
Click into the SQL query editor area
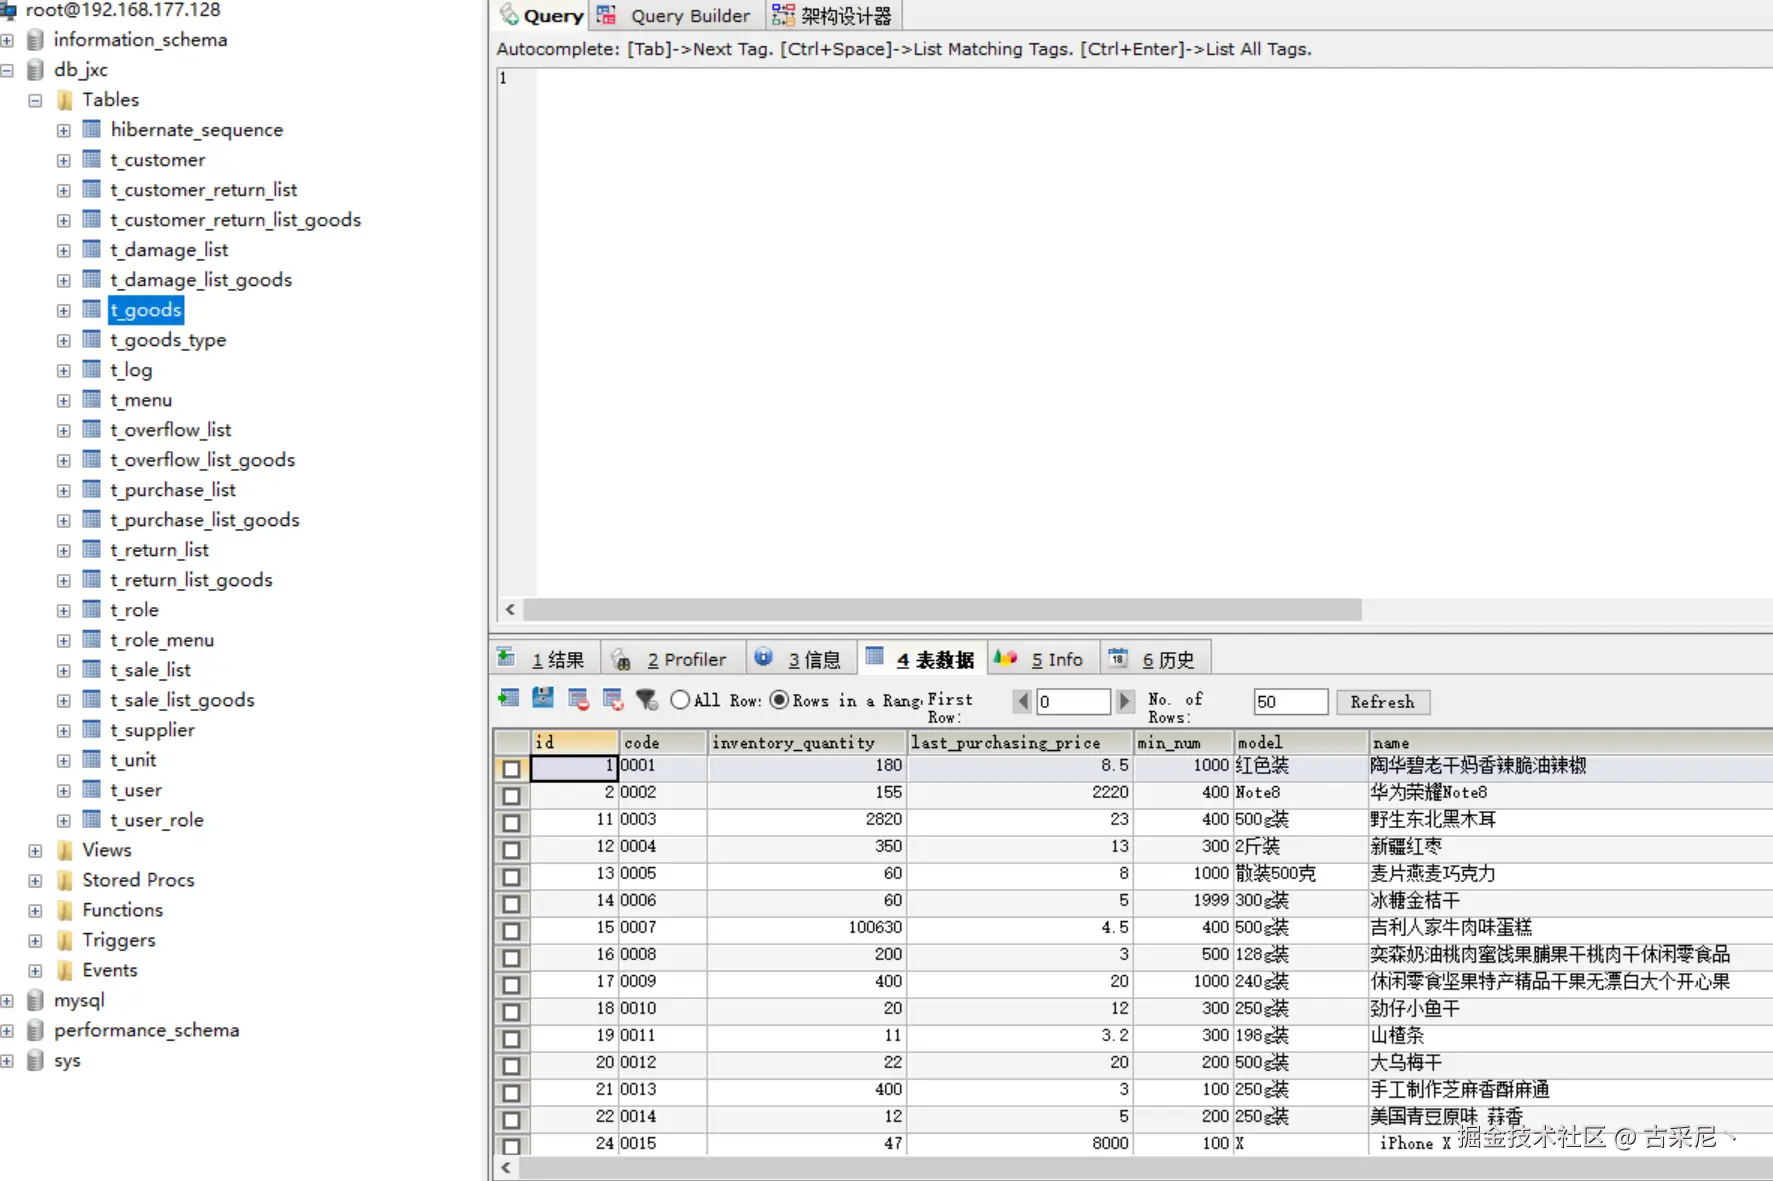1154,332
